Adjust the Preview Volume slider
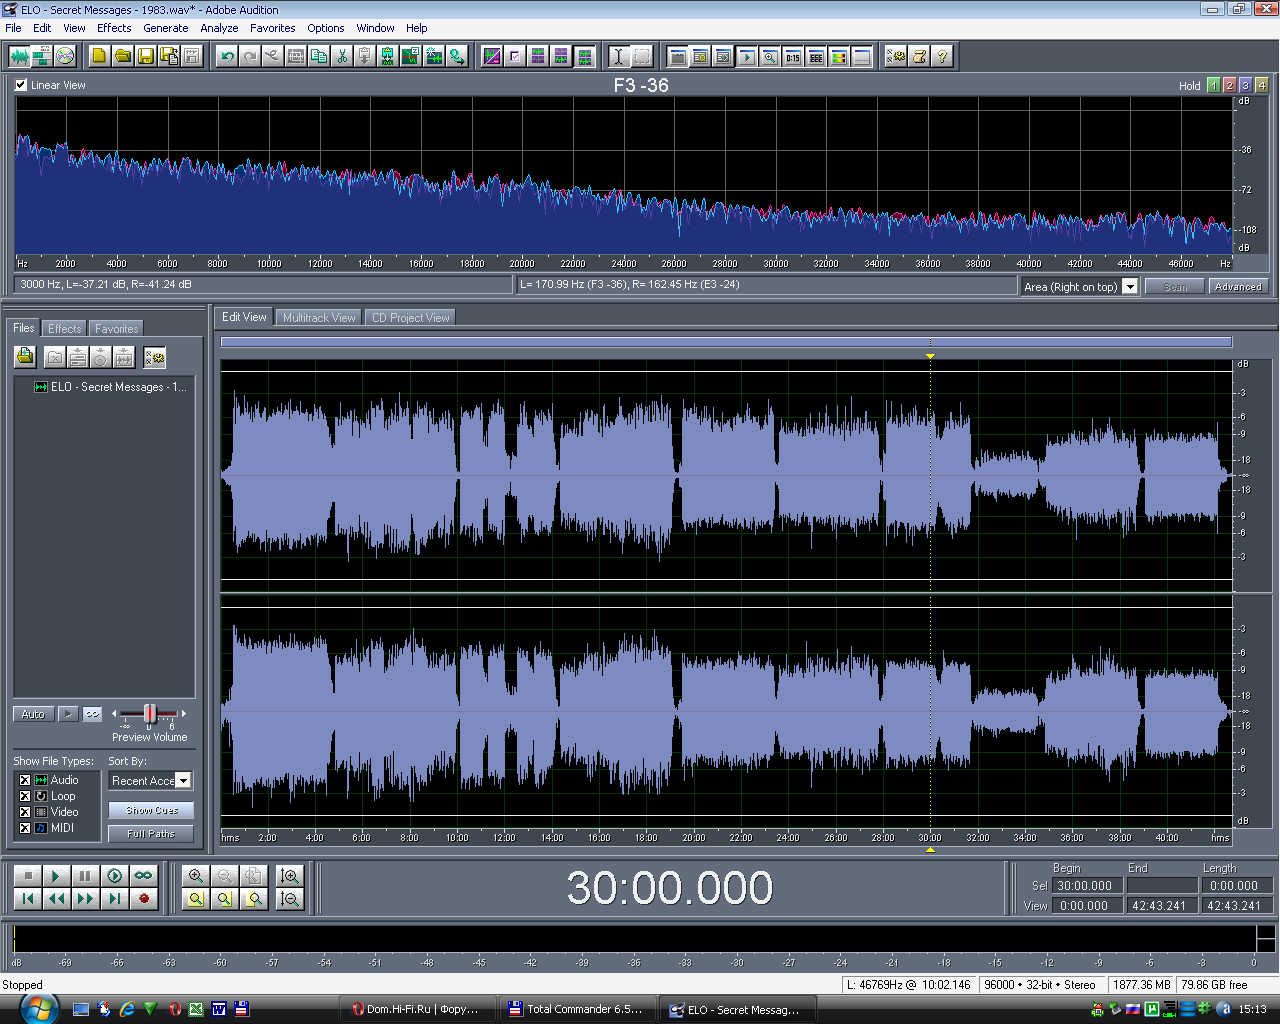Image resolution: width=1280 pixels, height=1024 pixels. (x=150, y=713)
